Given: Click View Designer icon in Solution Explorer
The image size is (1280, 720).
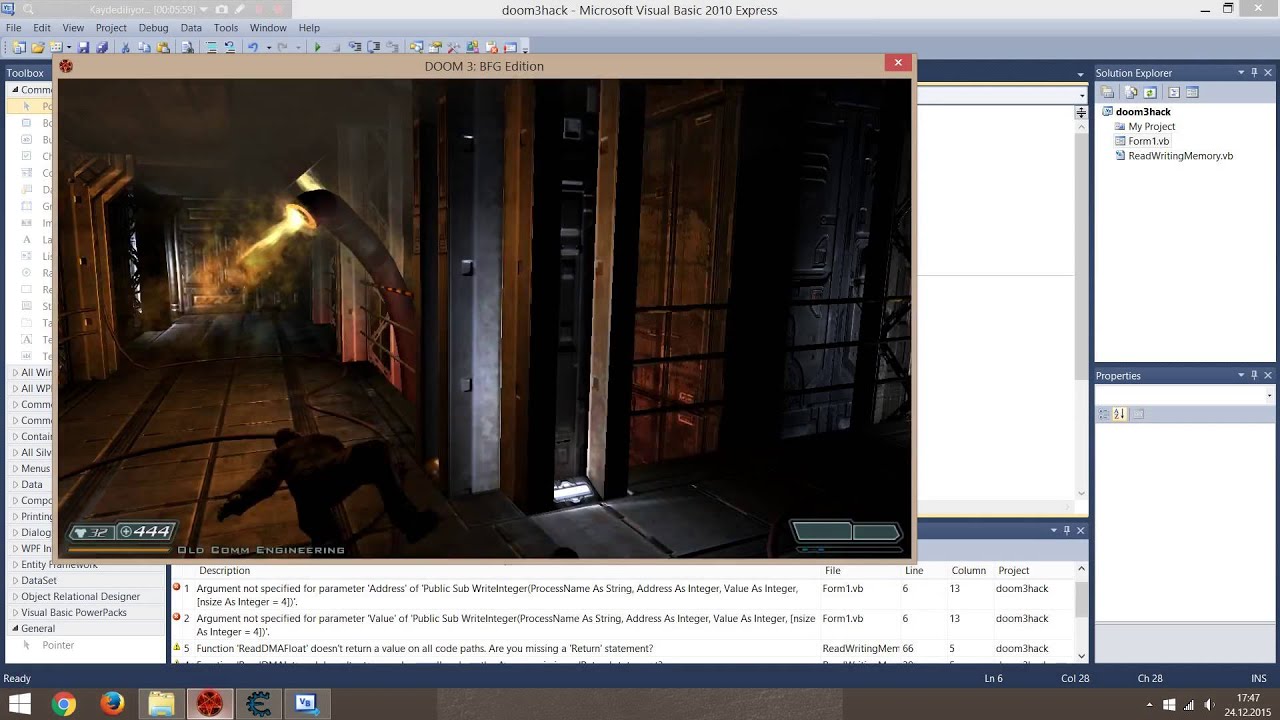Looking at the screenshot, I should pos(1192,92).
